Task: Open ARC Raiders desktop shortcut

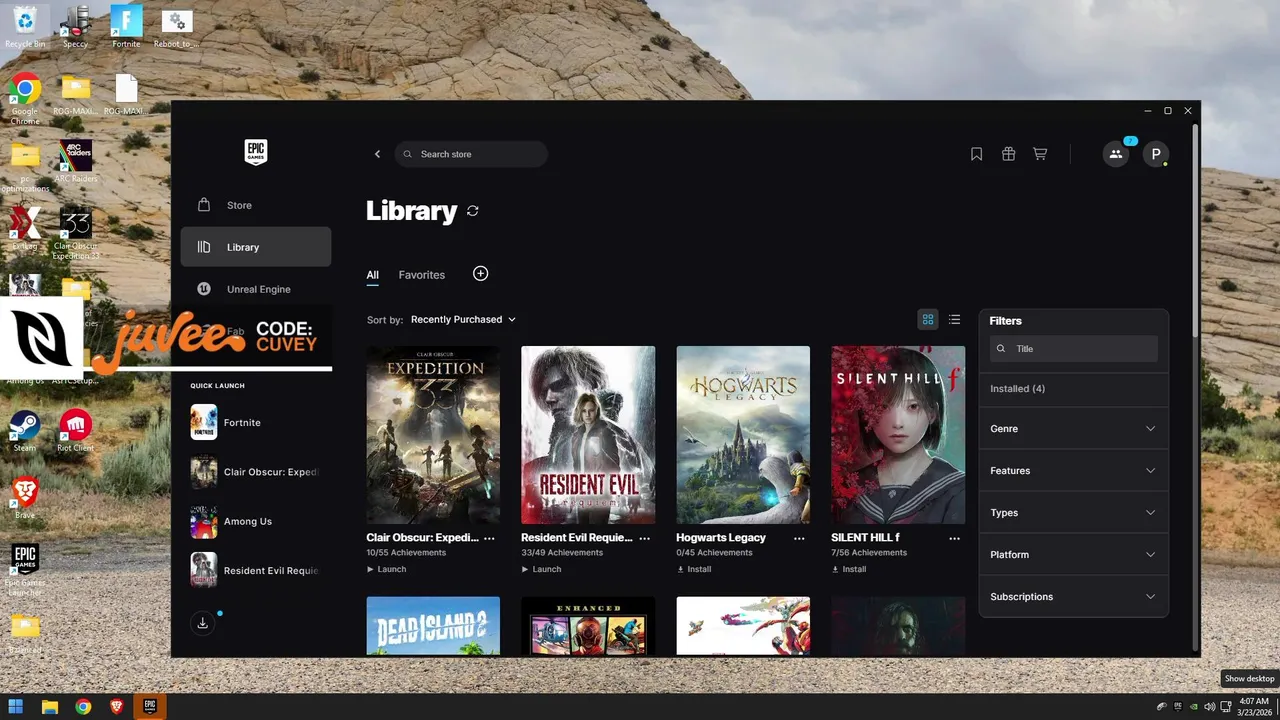Action: [76, 160]
